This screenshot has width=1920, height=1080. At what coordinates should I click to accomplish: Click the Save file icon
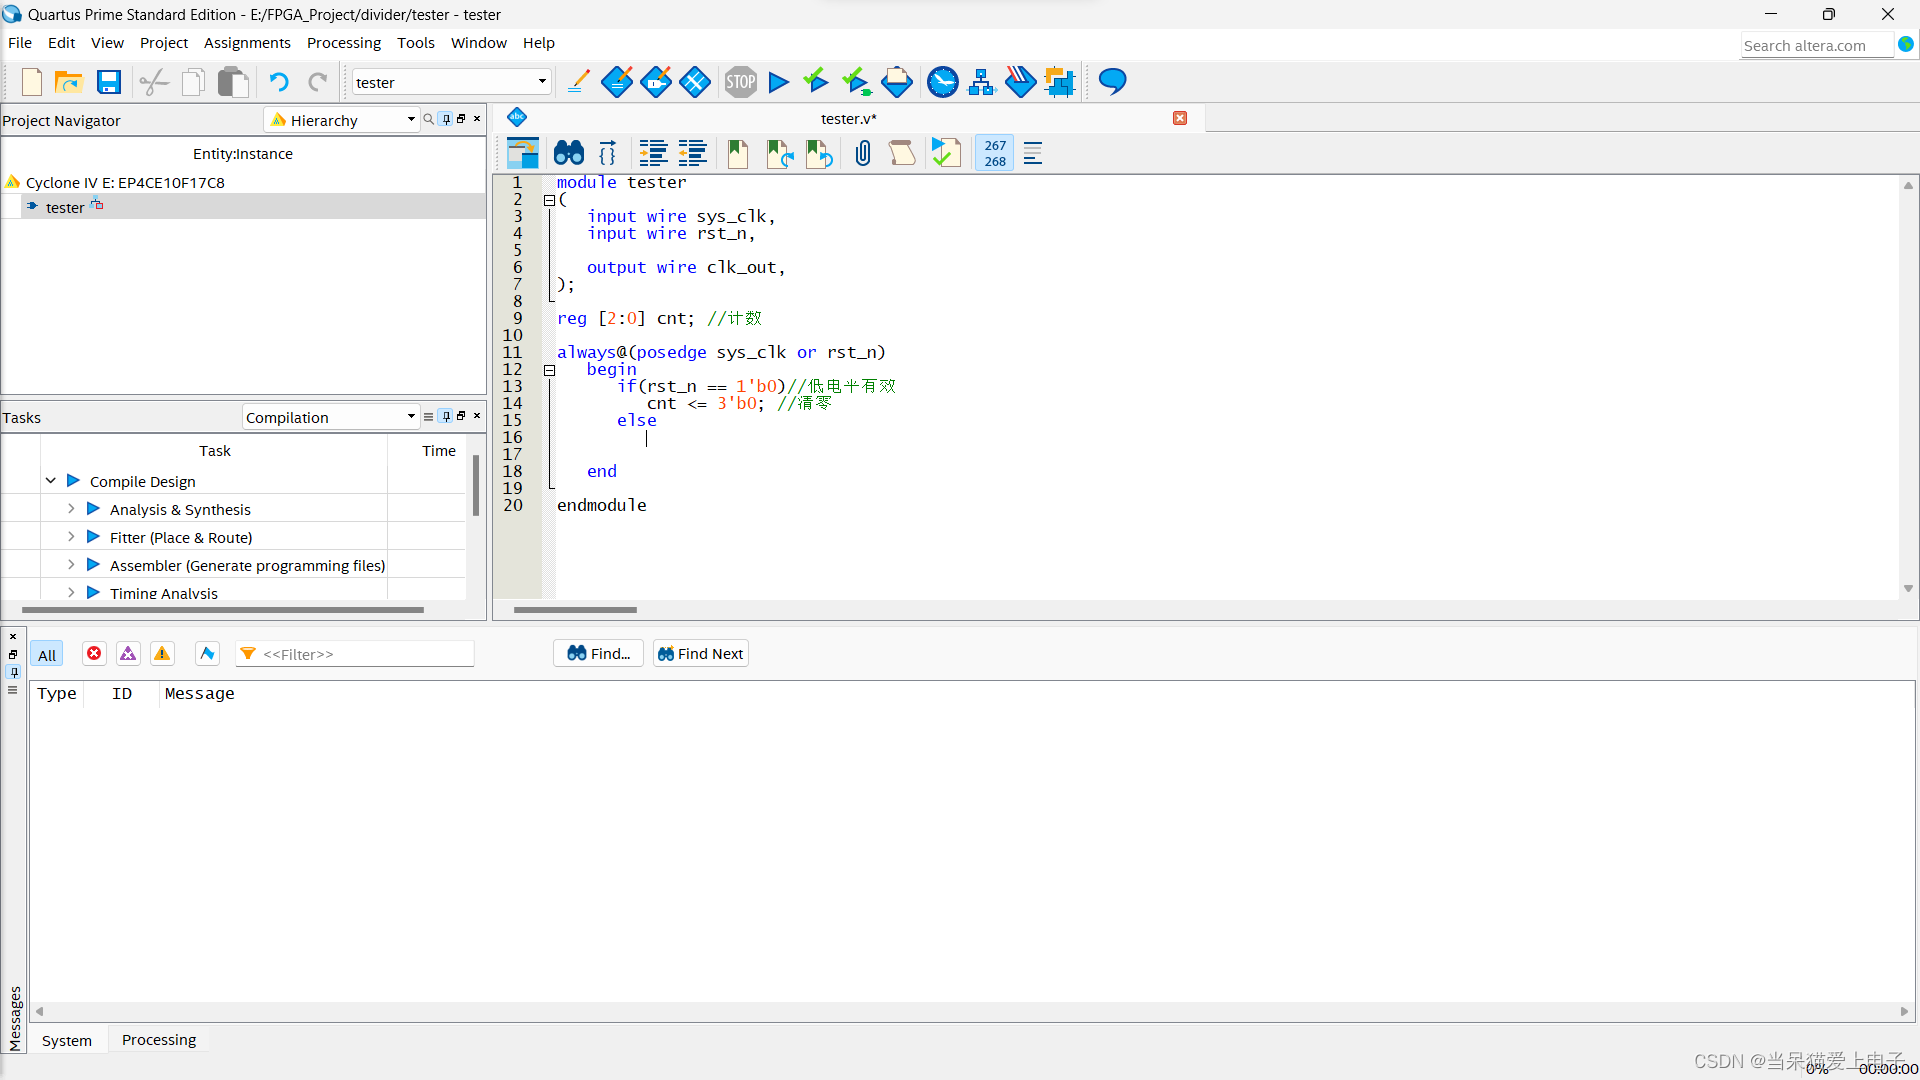tap(109, 82)
